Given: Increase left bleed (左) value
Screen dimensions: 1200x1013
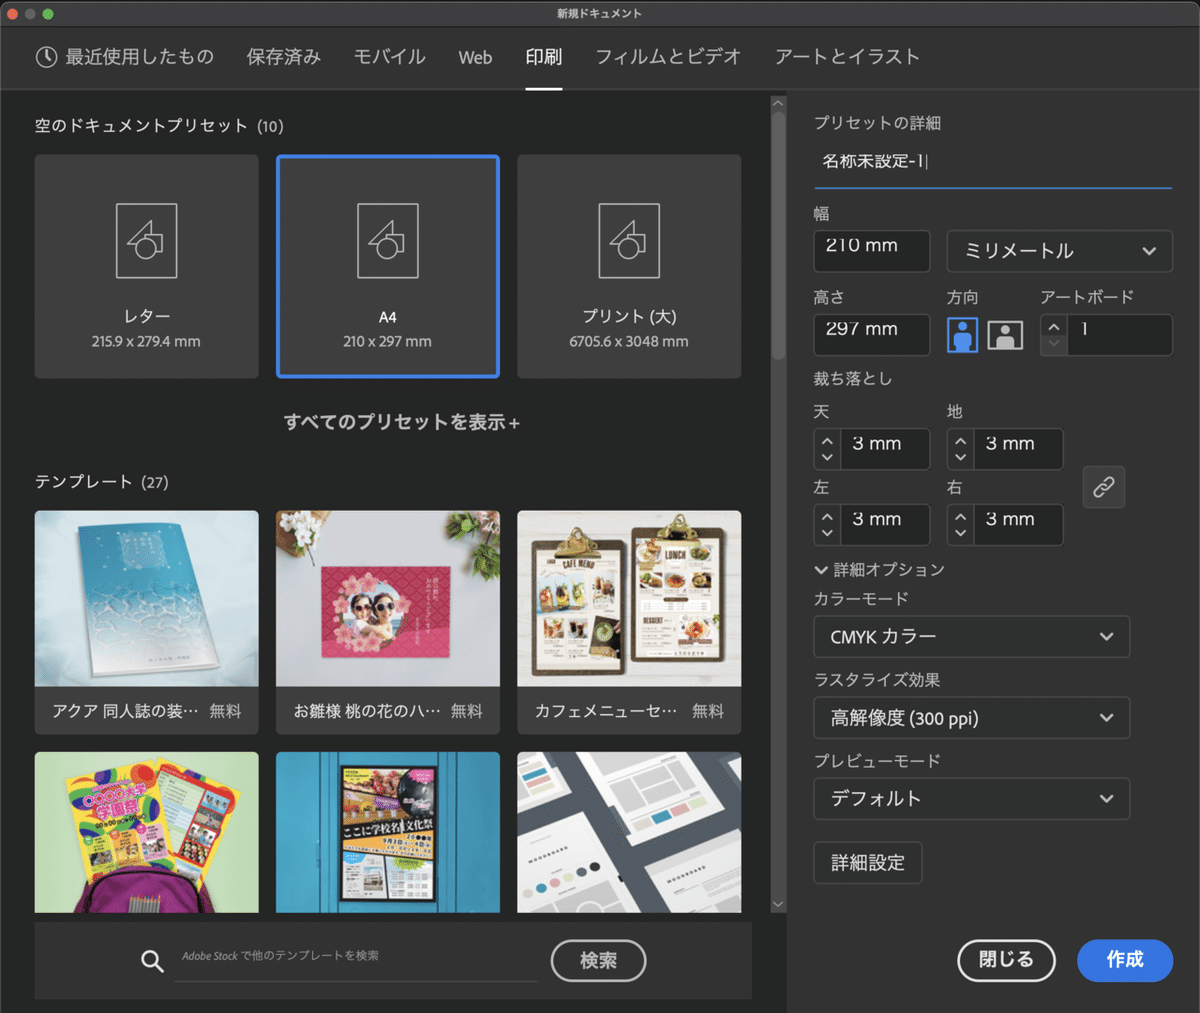Looking at the screenshot, I should click(827, 516).
